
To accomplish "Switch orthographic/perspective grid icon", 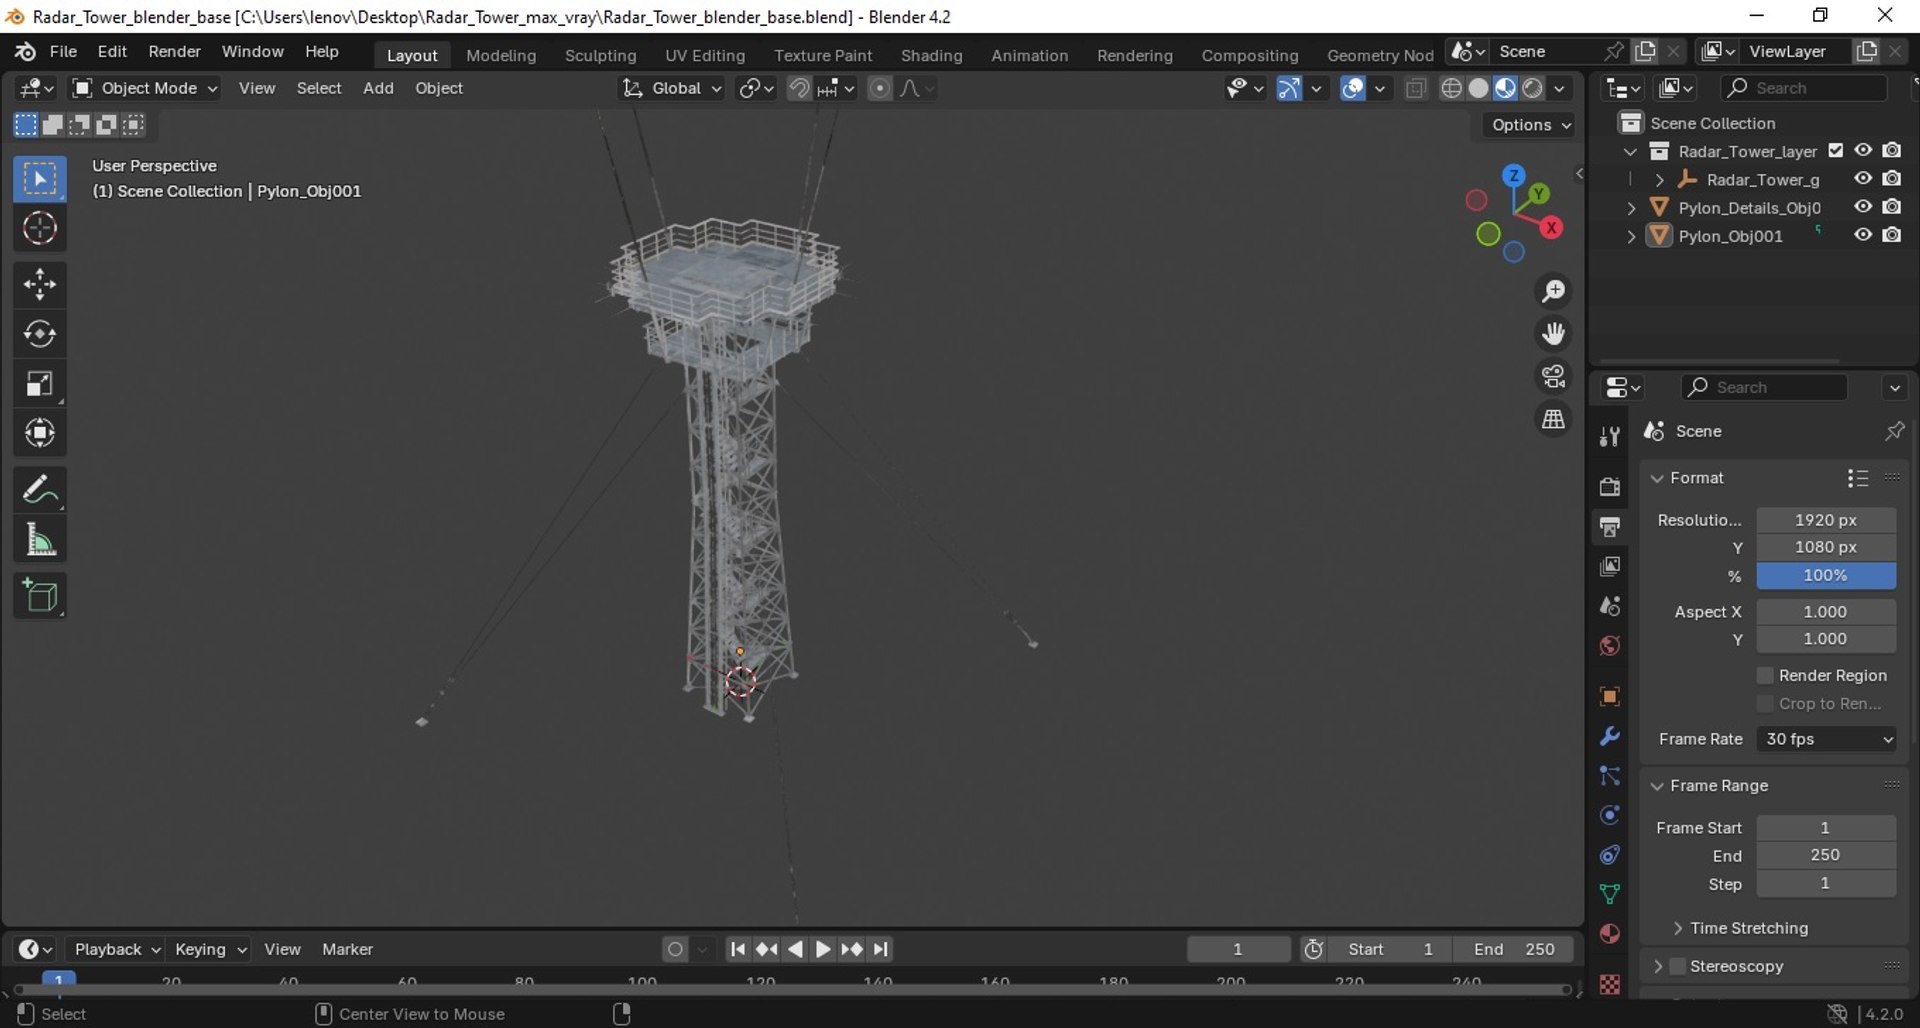I will tap(1553, 419).
